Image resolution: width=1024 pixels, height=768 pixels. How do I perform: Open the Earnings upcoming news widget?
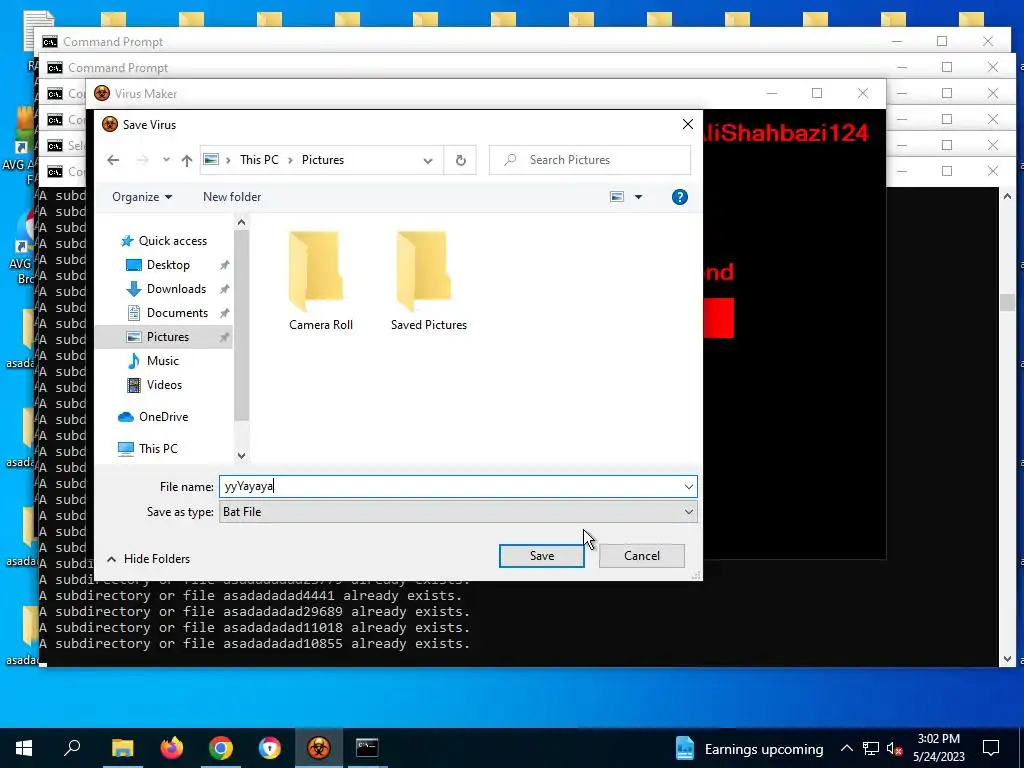(748, 748)
